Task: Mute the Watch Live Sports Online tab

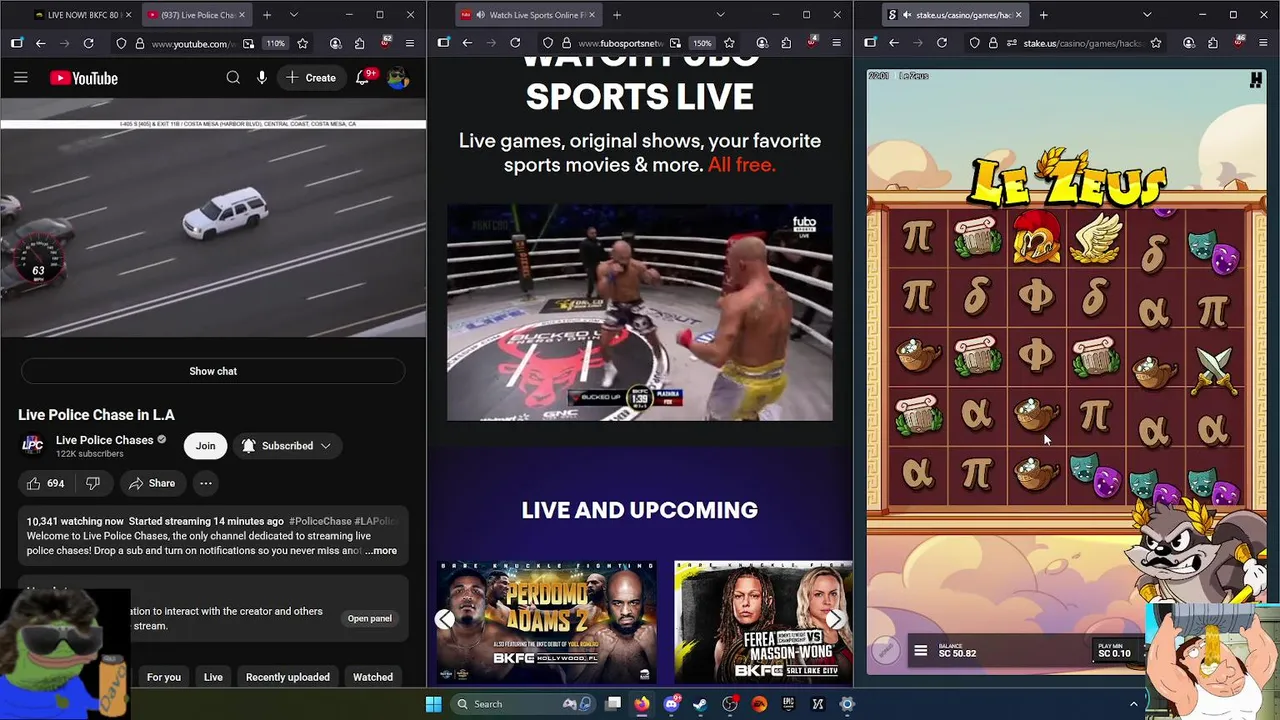Action: 480,15
